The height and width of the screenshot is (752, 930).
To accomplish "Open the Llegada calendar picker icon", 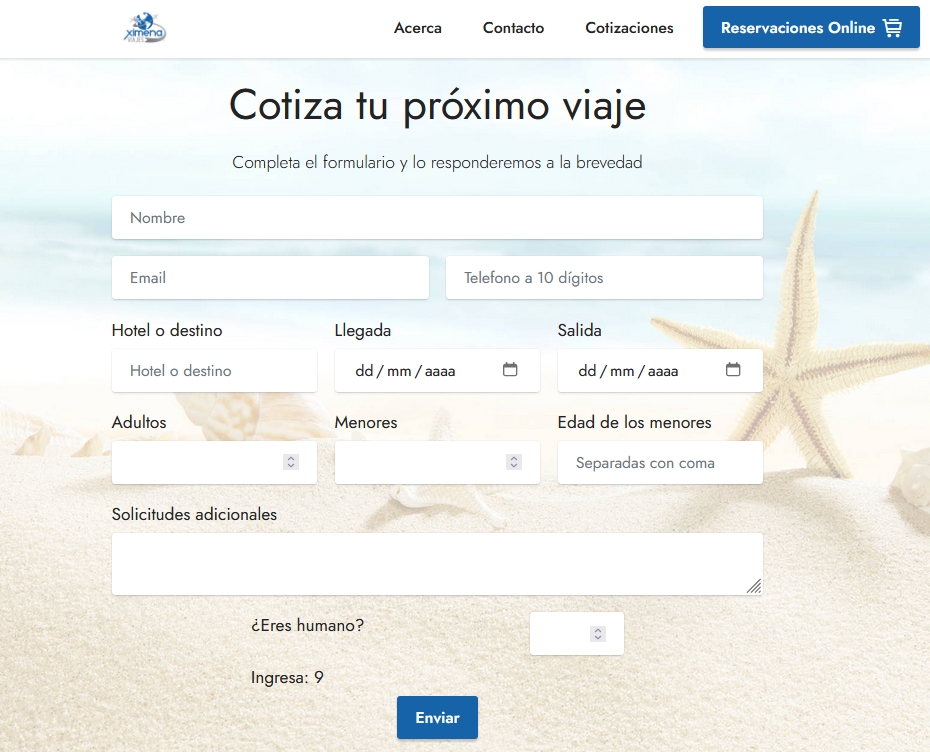I will click(x=510, y=370).
